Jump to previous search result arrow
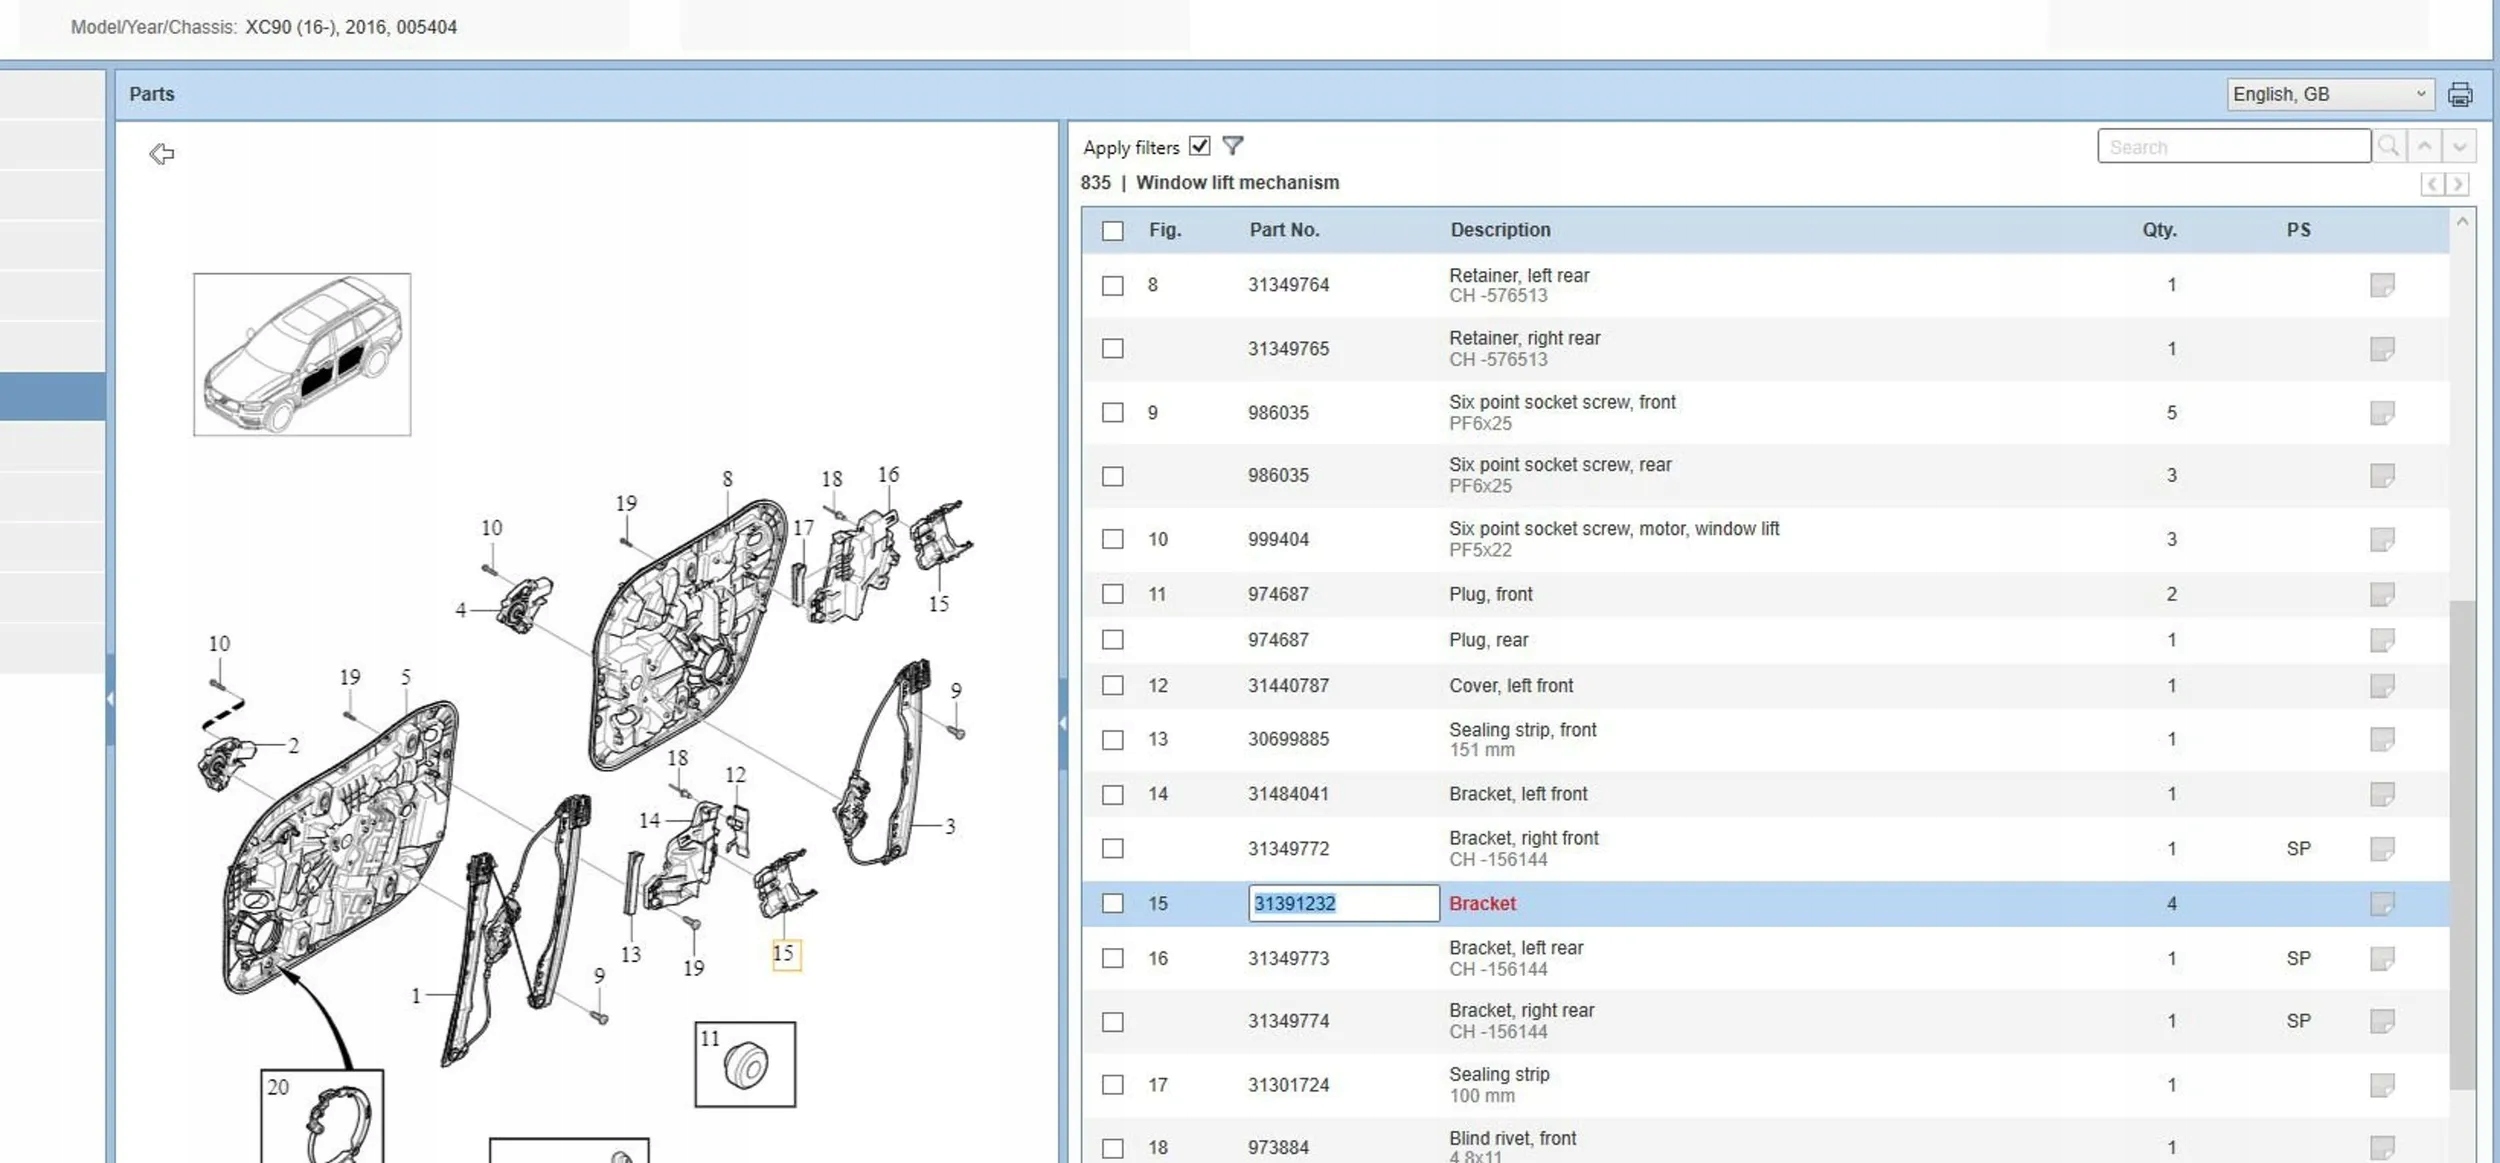2500x1163 pixels. click(2425, 147)
